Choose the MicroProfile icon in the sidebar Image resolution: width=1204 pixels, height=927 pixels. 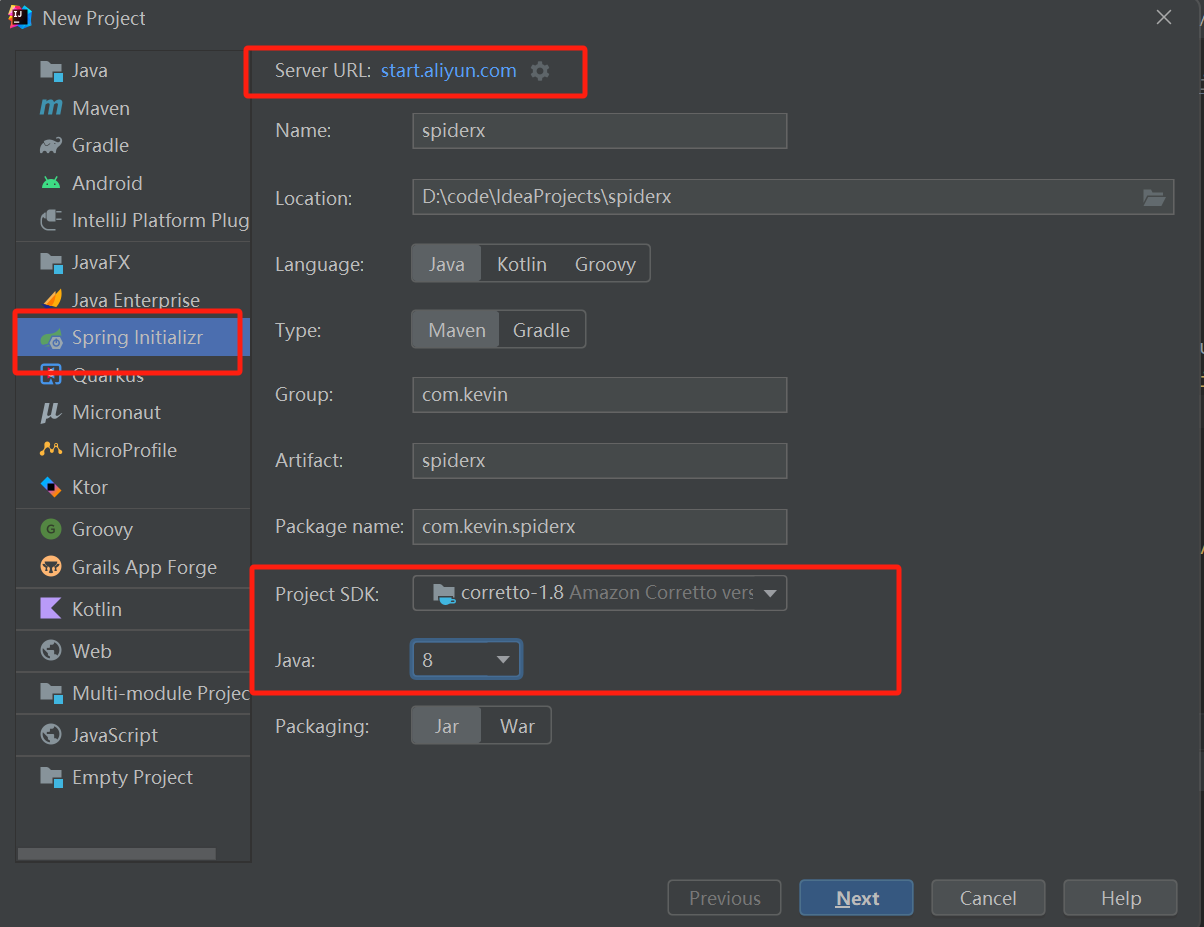point(51,450)
